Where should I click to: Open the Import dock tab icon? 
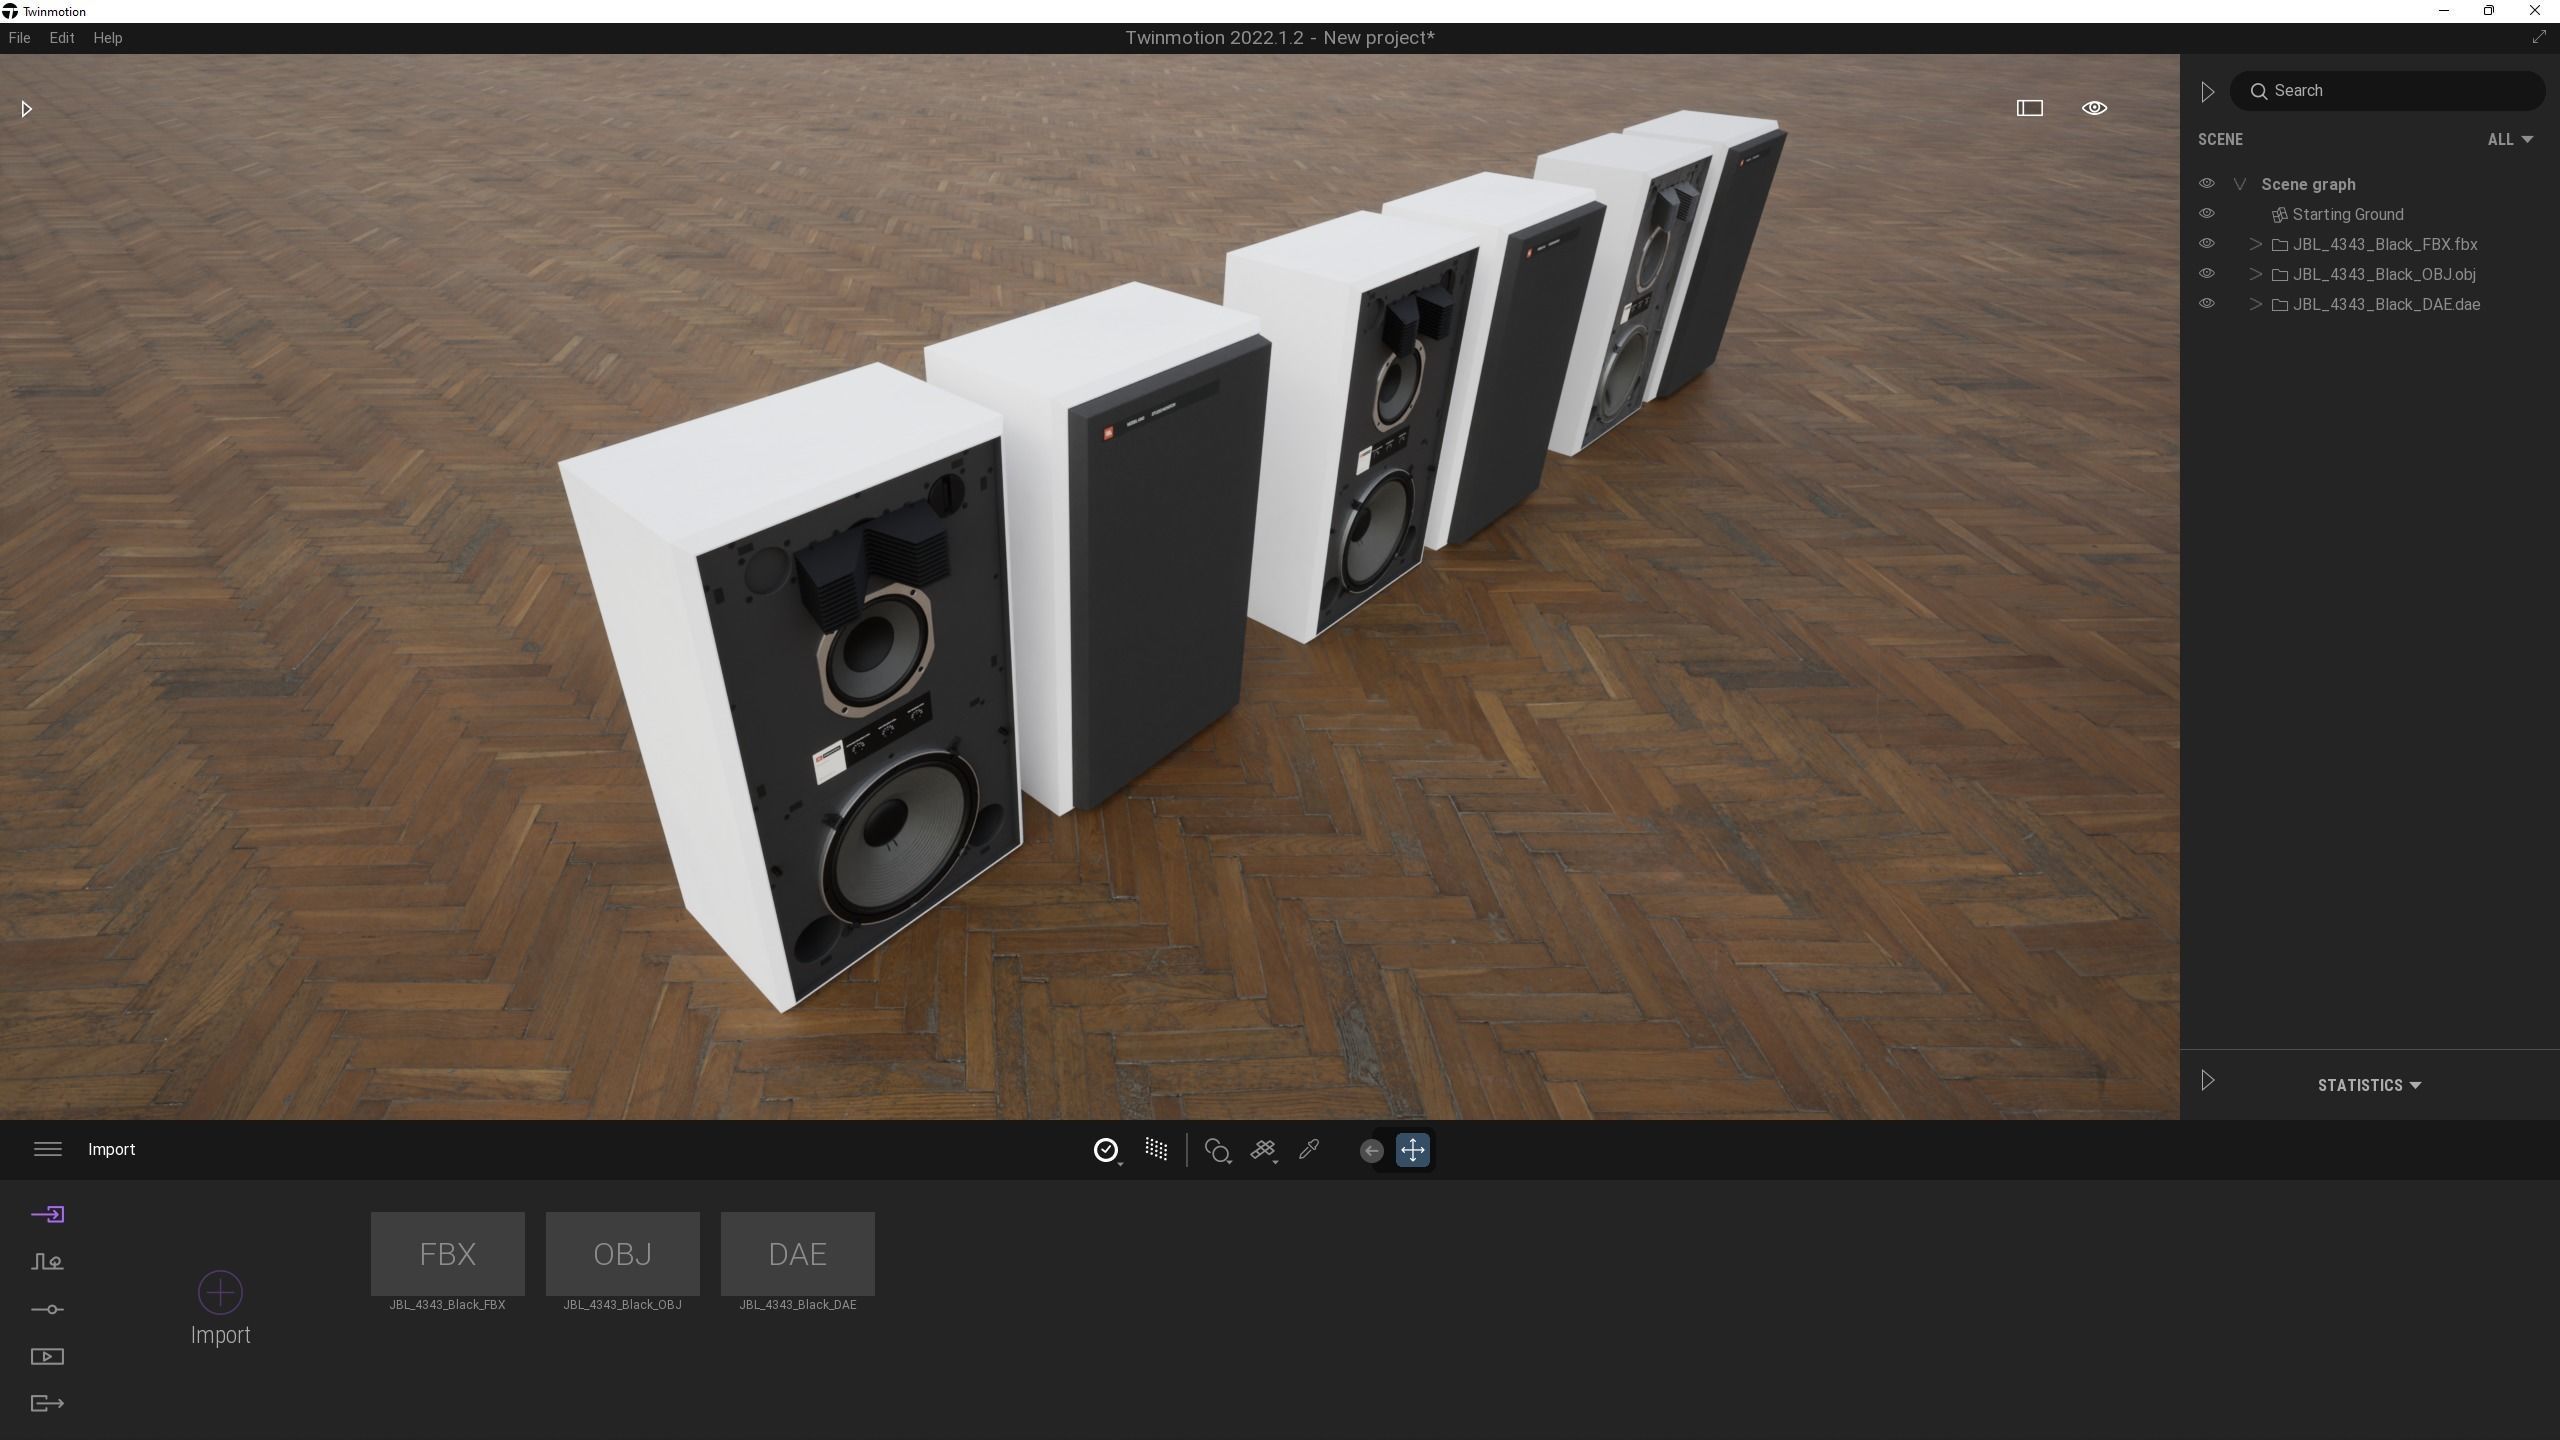[47, 1214]
